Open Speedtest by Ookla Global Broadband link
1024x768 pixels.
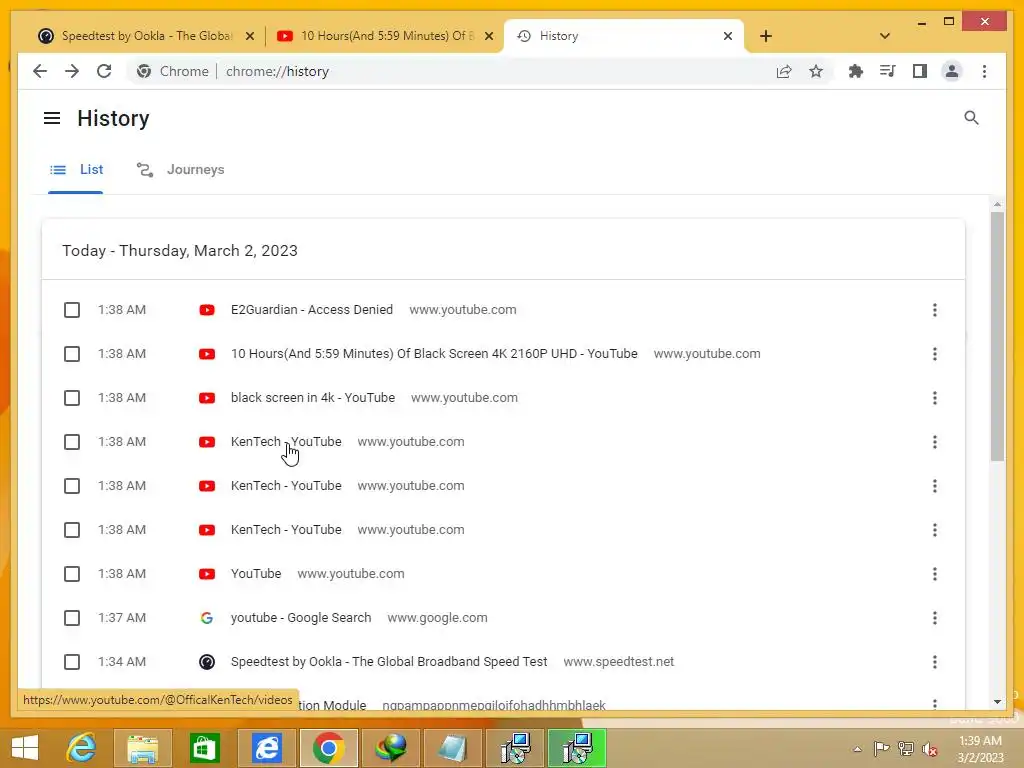[389, 662]
